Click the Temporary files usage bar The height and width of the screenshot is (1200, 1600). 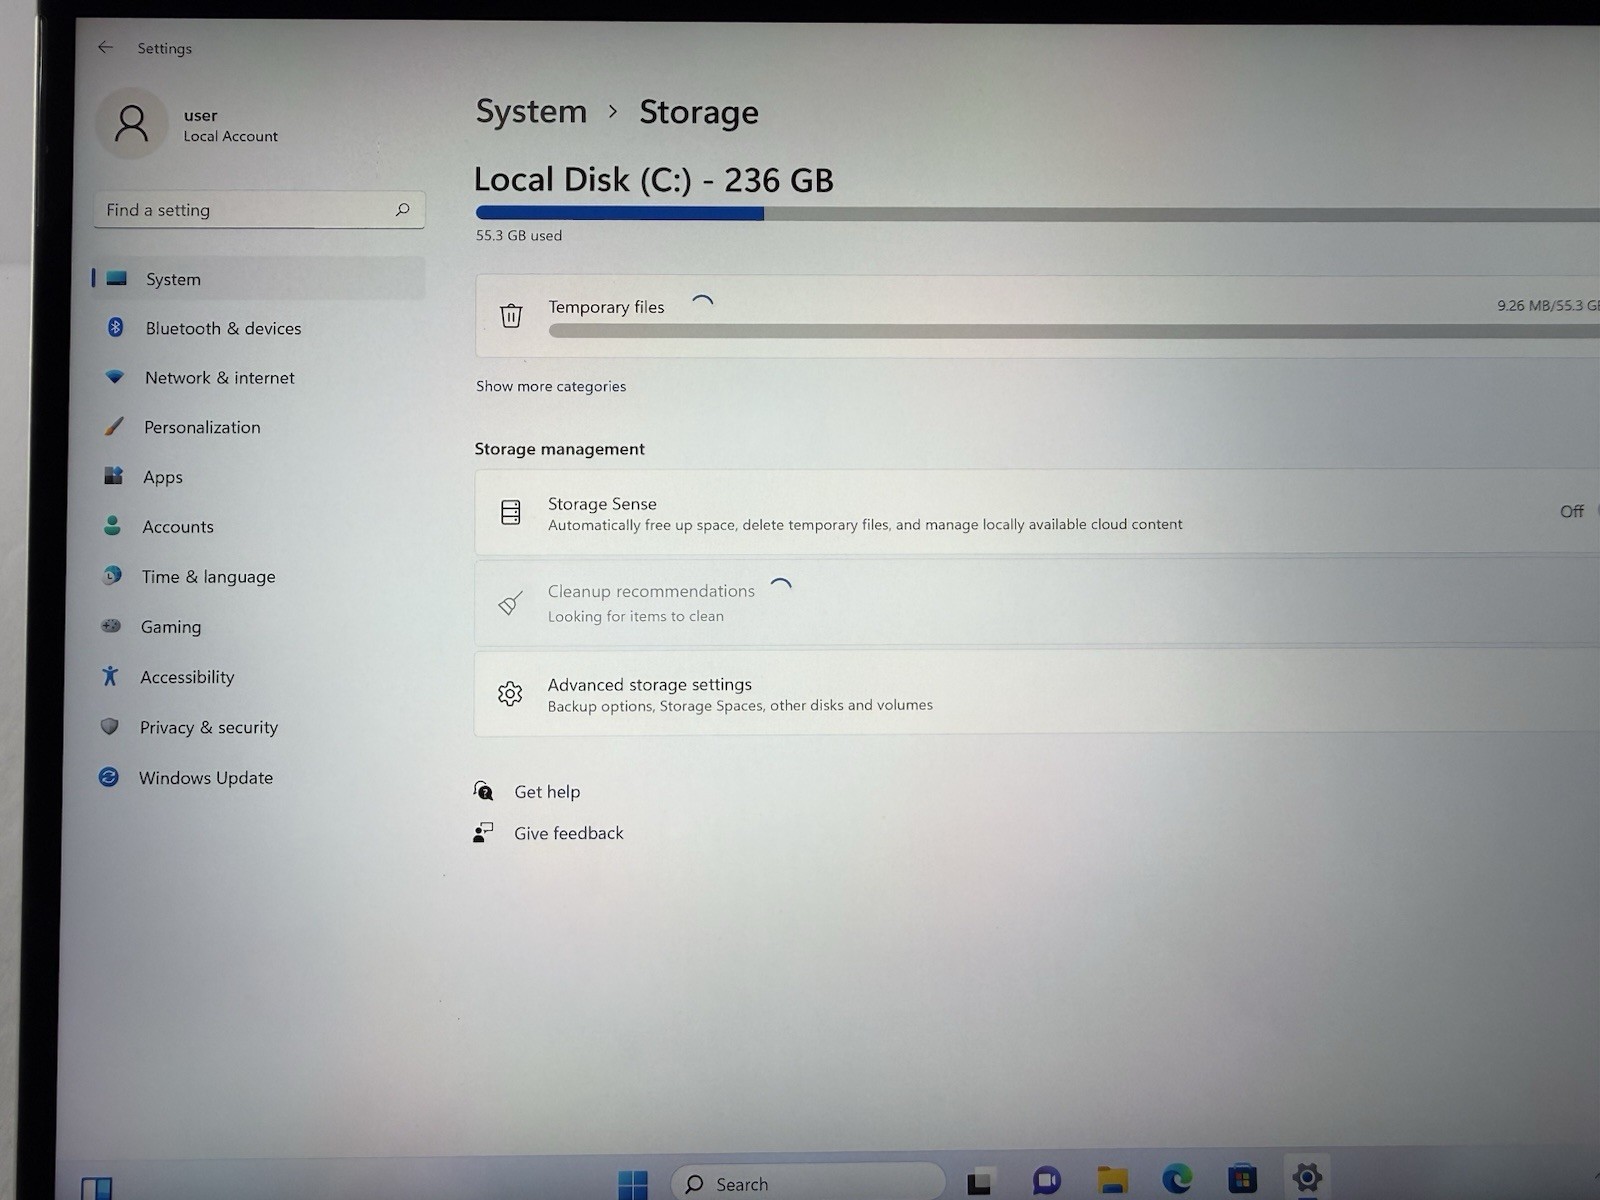coord(1074,331)
